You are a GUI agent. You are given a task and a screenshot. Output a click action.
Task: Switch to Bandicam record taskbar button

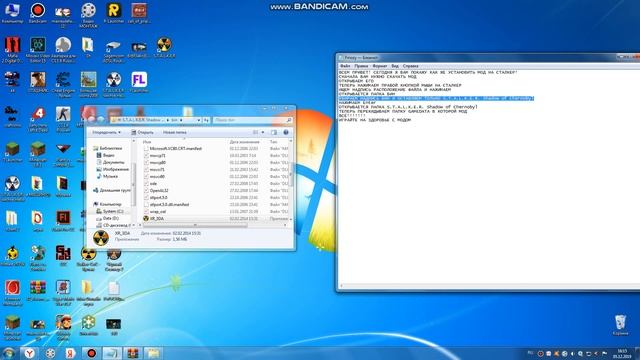tap(91, 353)
